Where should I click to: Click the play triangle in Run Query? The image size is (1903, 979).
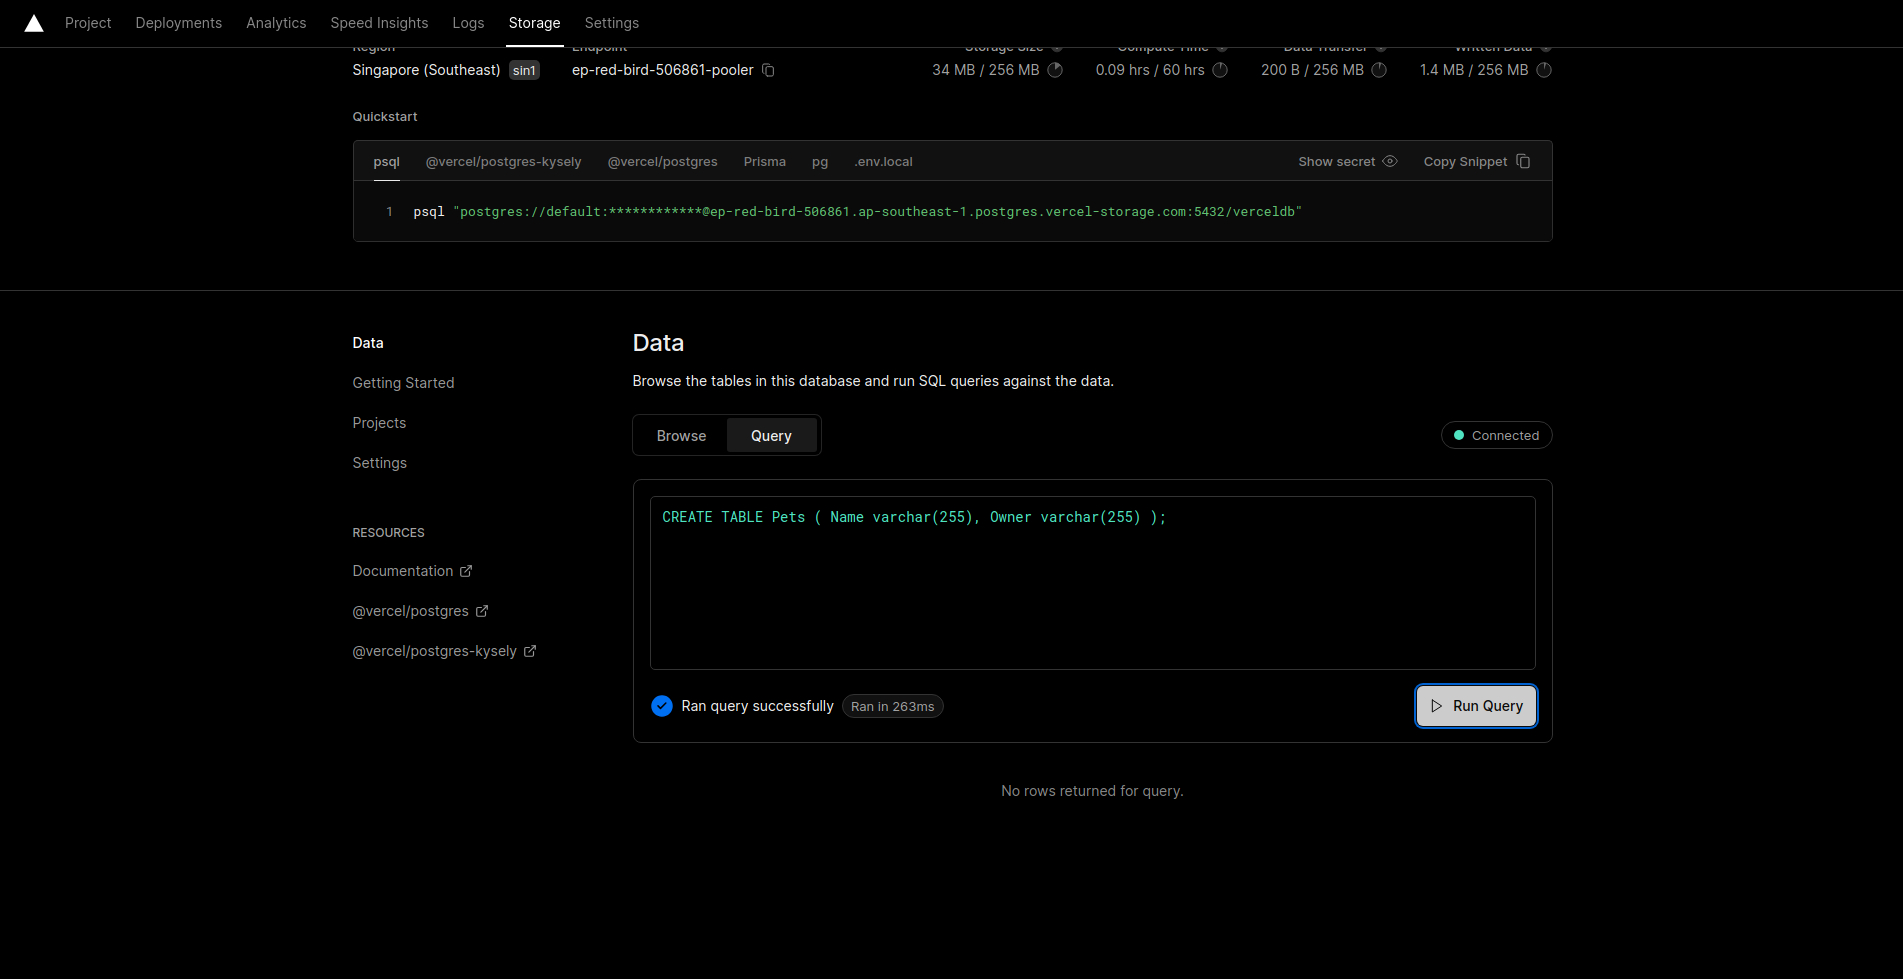tap(1437, 706)
